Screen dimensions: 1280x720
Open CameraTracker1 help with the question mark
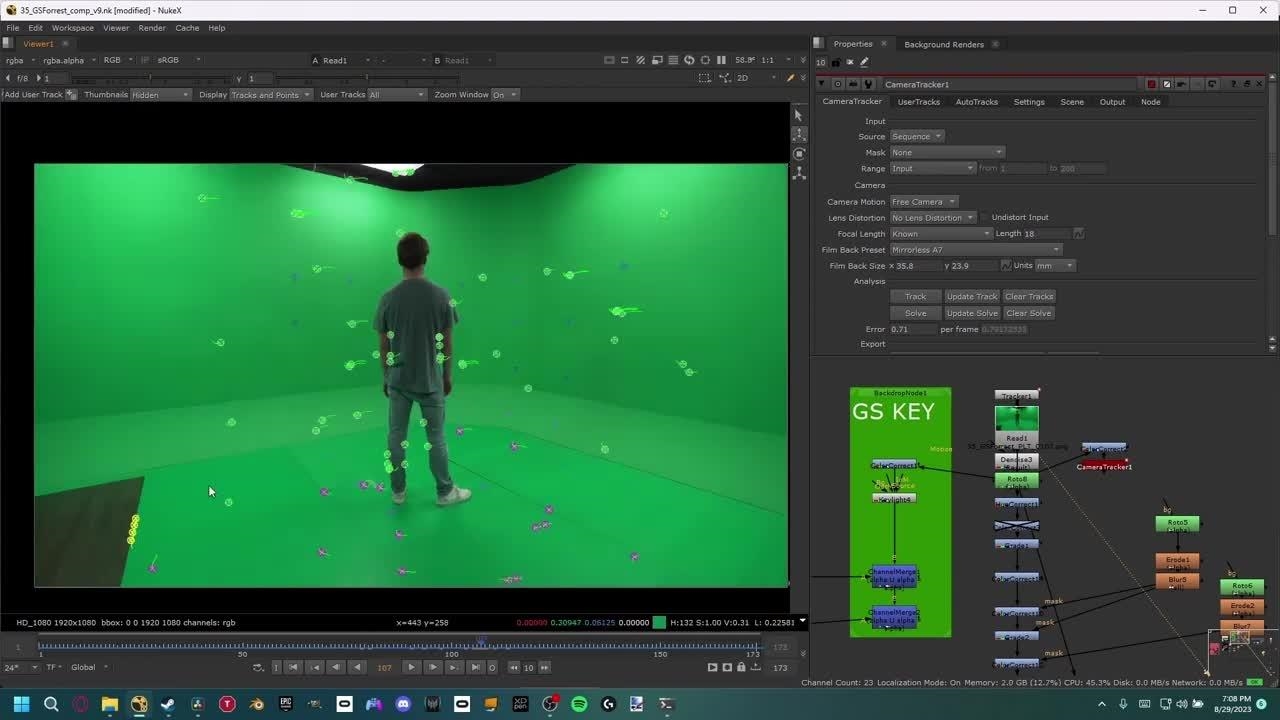tap(1233, 84)
